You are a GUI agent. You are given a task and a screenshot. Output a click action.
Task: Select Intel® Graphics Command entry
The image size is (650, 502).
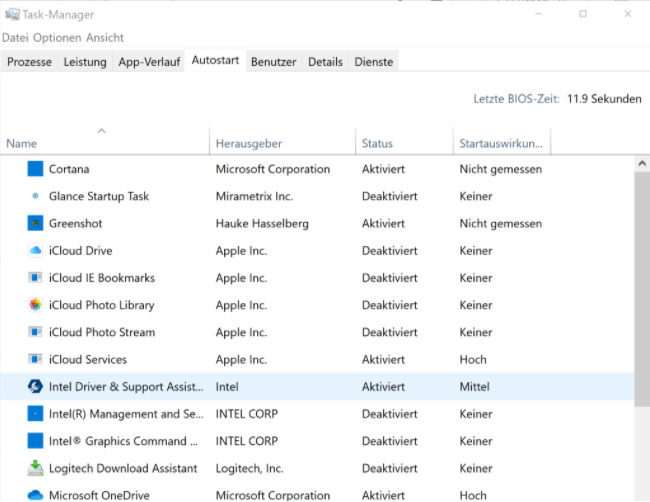pos(124,441)
